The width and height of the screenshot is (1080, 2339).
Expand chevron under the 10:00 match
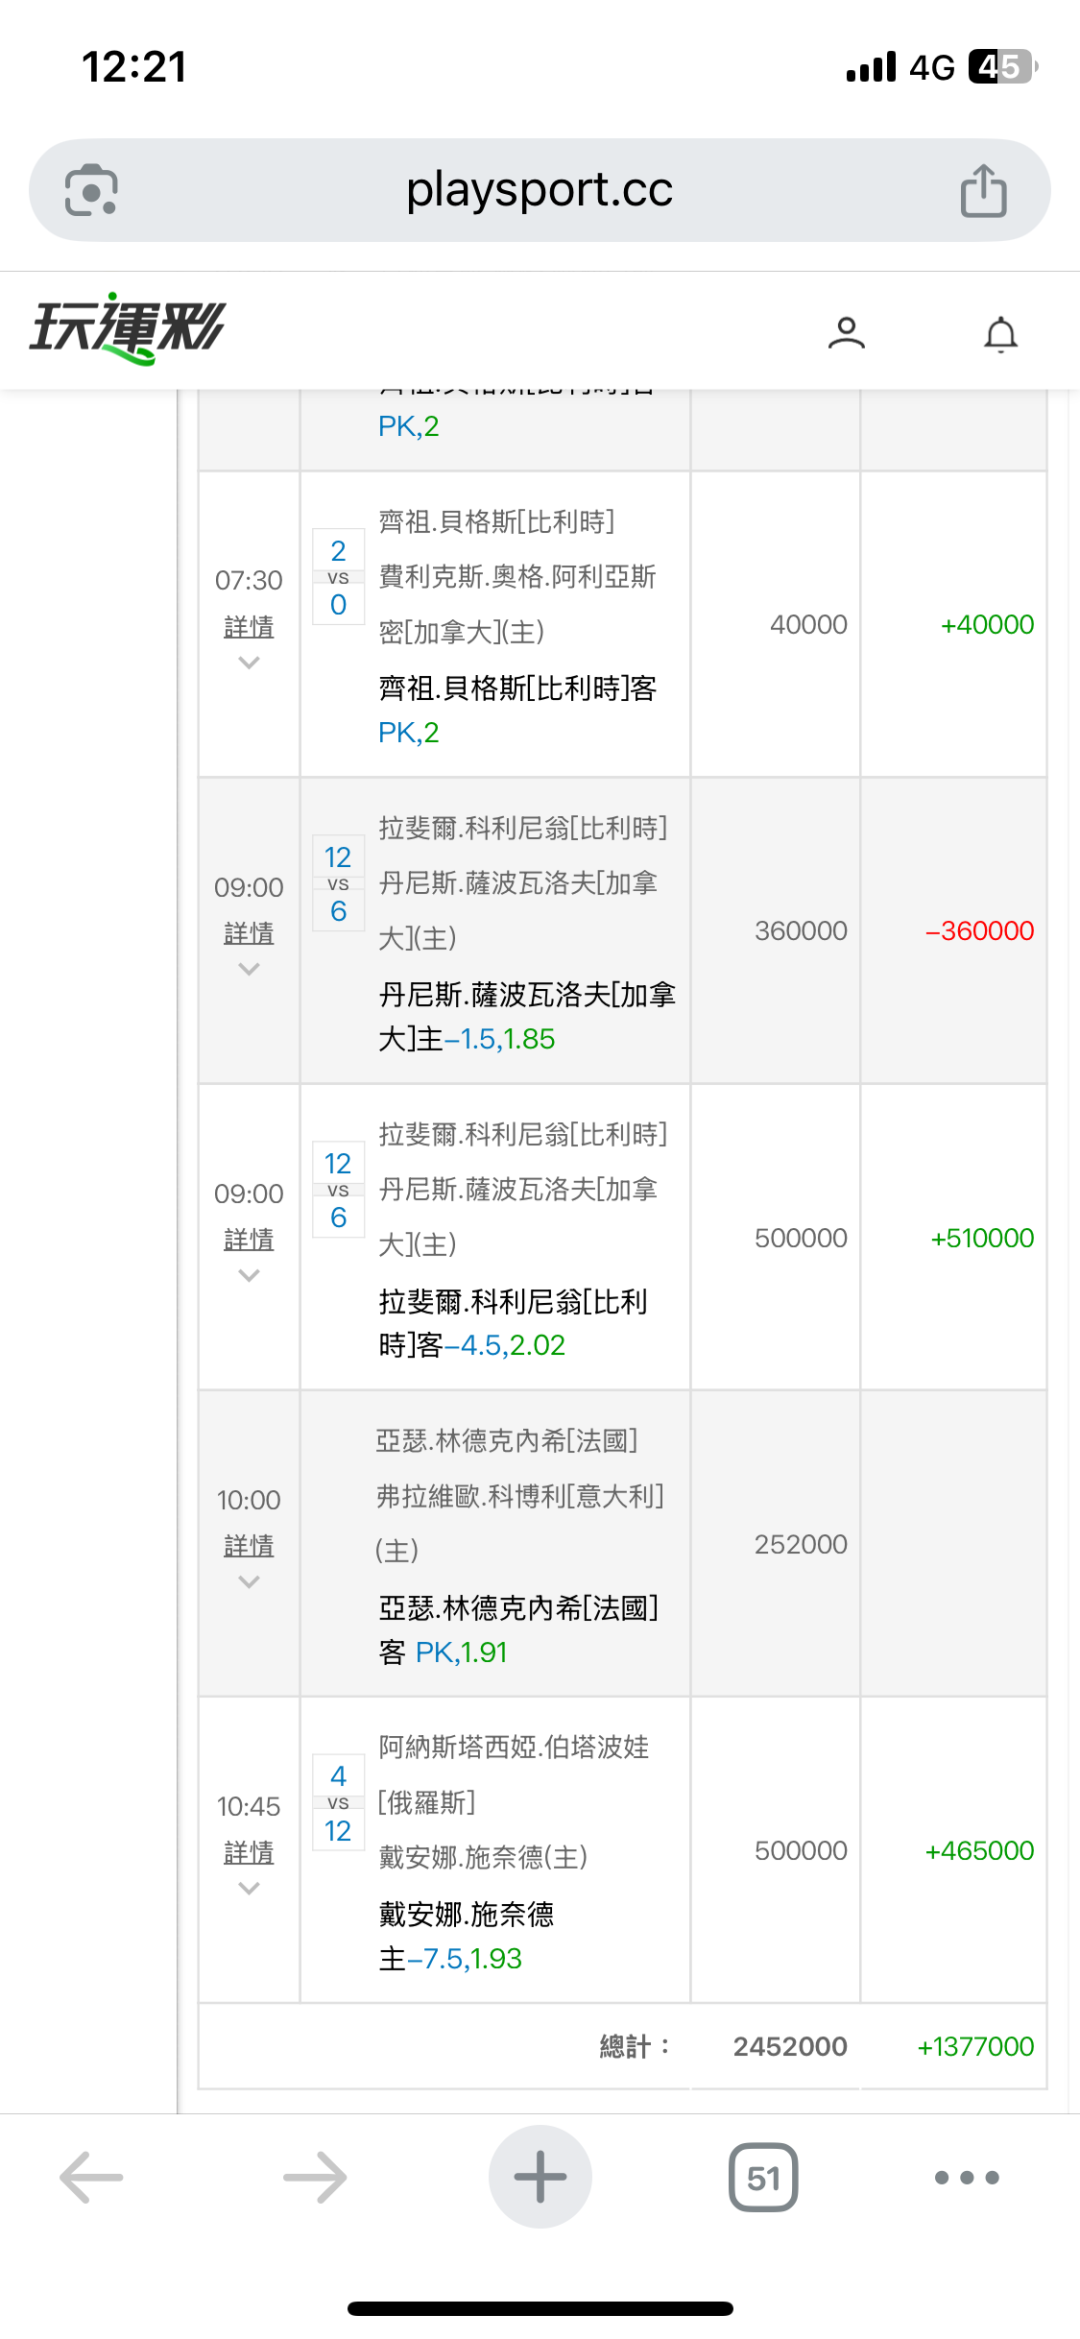[x=249, y=1582]
